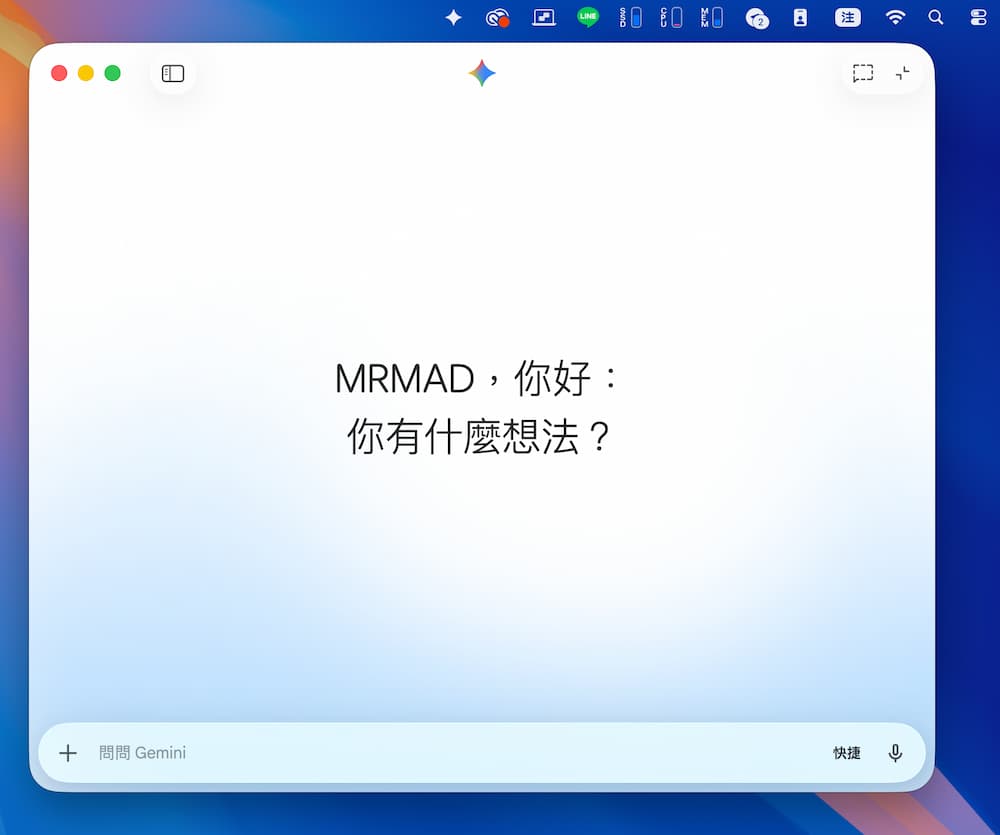Open LINE from the menu bar

click(x=587, y=17)
